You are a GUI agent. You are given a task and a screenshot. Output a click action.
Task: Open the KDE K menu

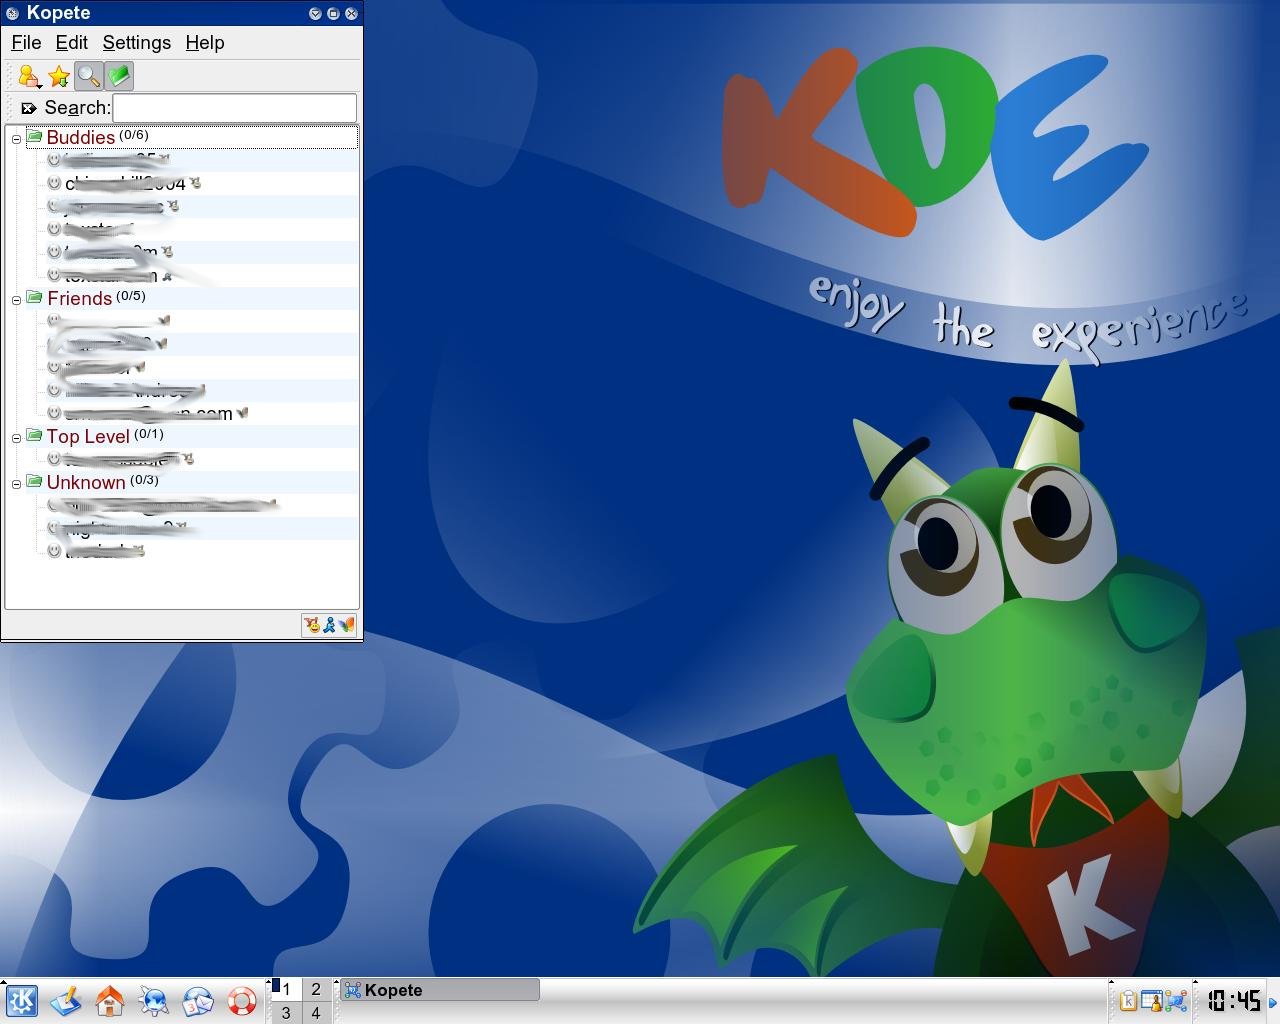pos(21,1001)
